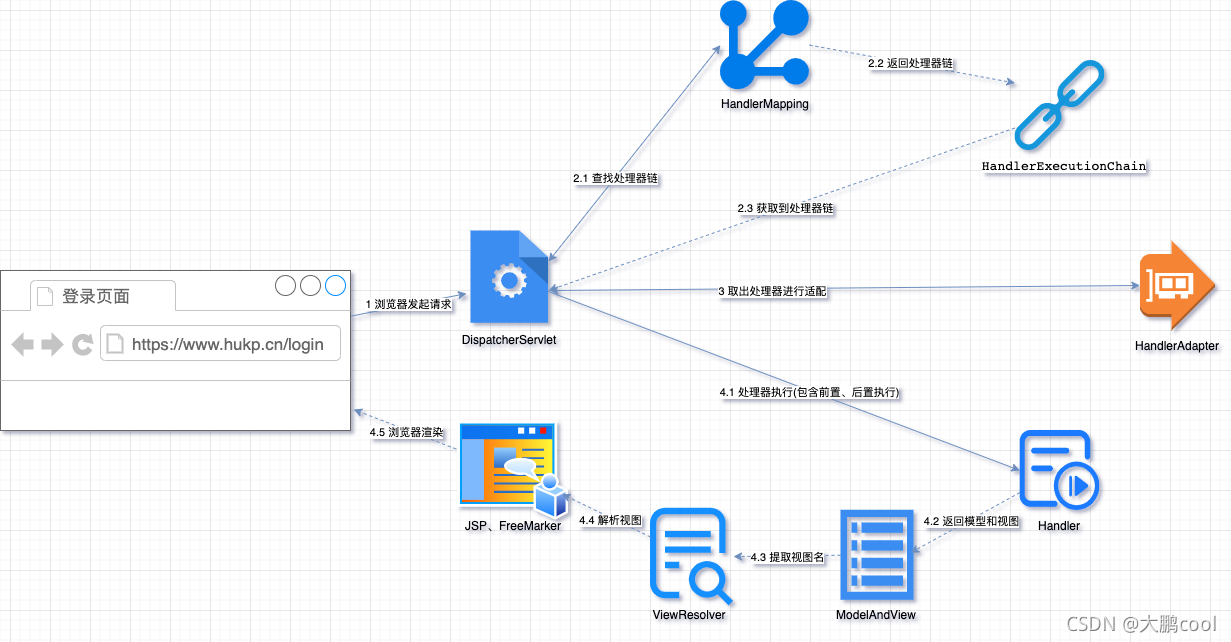Image resolution: width=1231 pixels, height=642 pixels.
Task: Select the 登录页面 browser tab
Action: (103, 296)
